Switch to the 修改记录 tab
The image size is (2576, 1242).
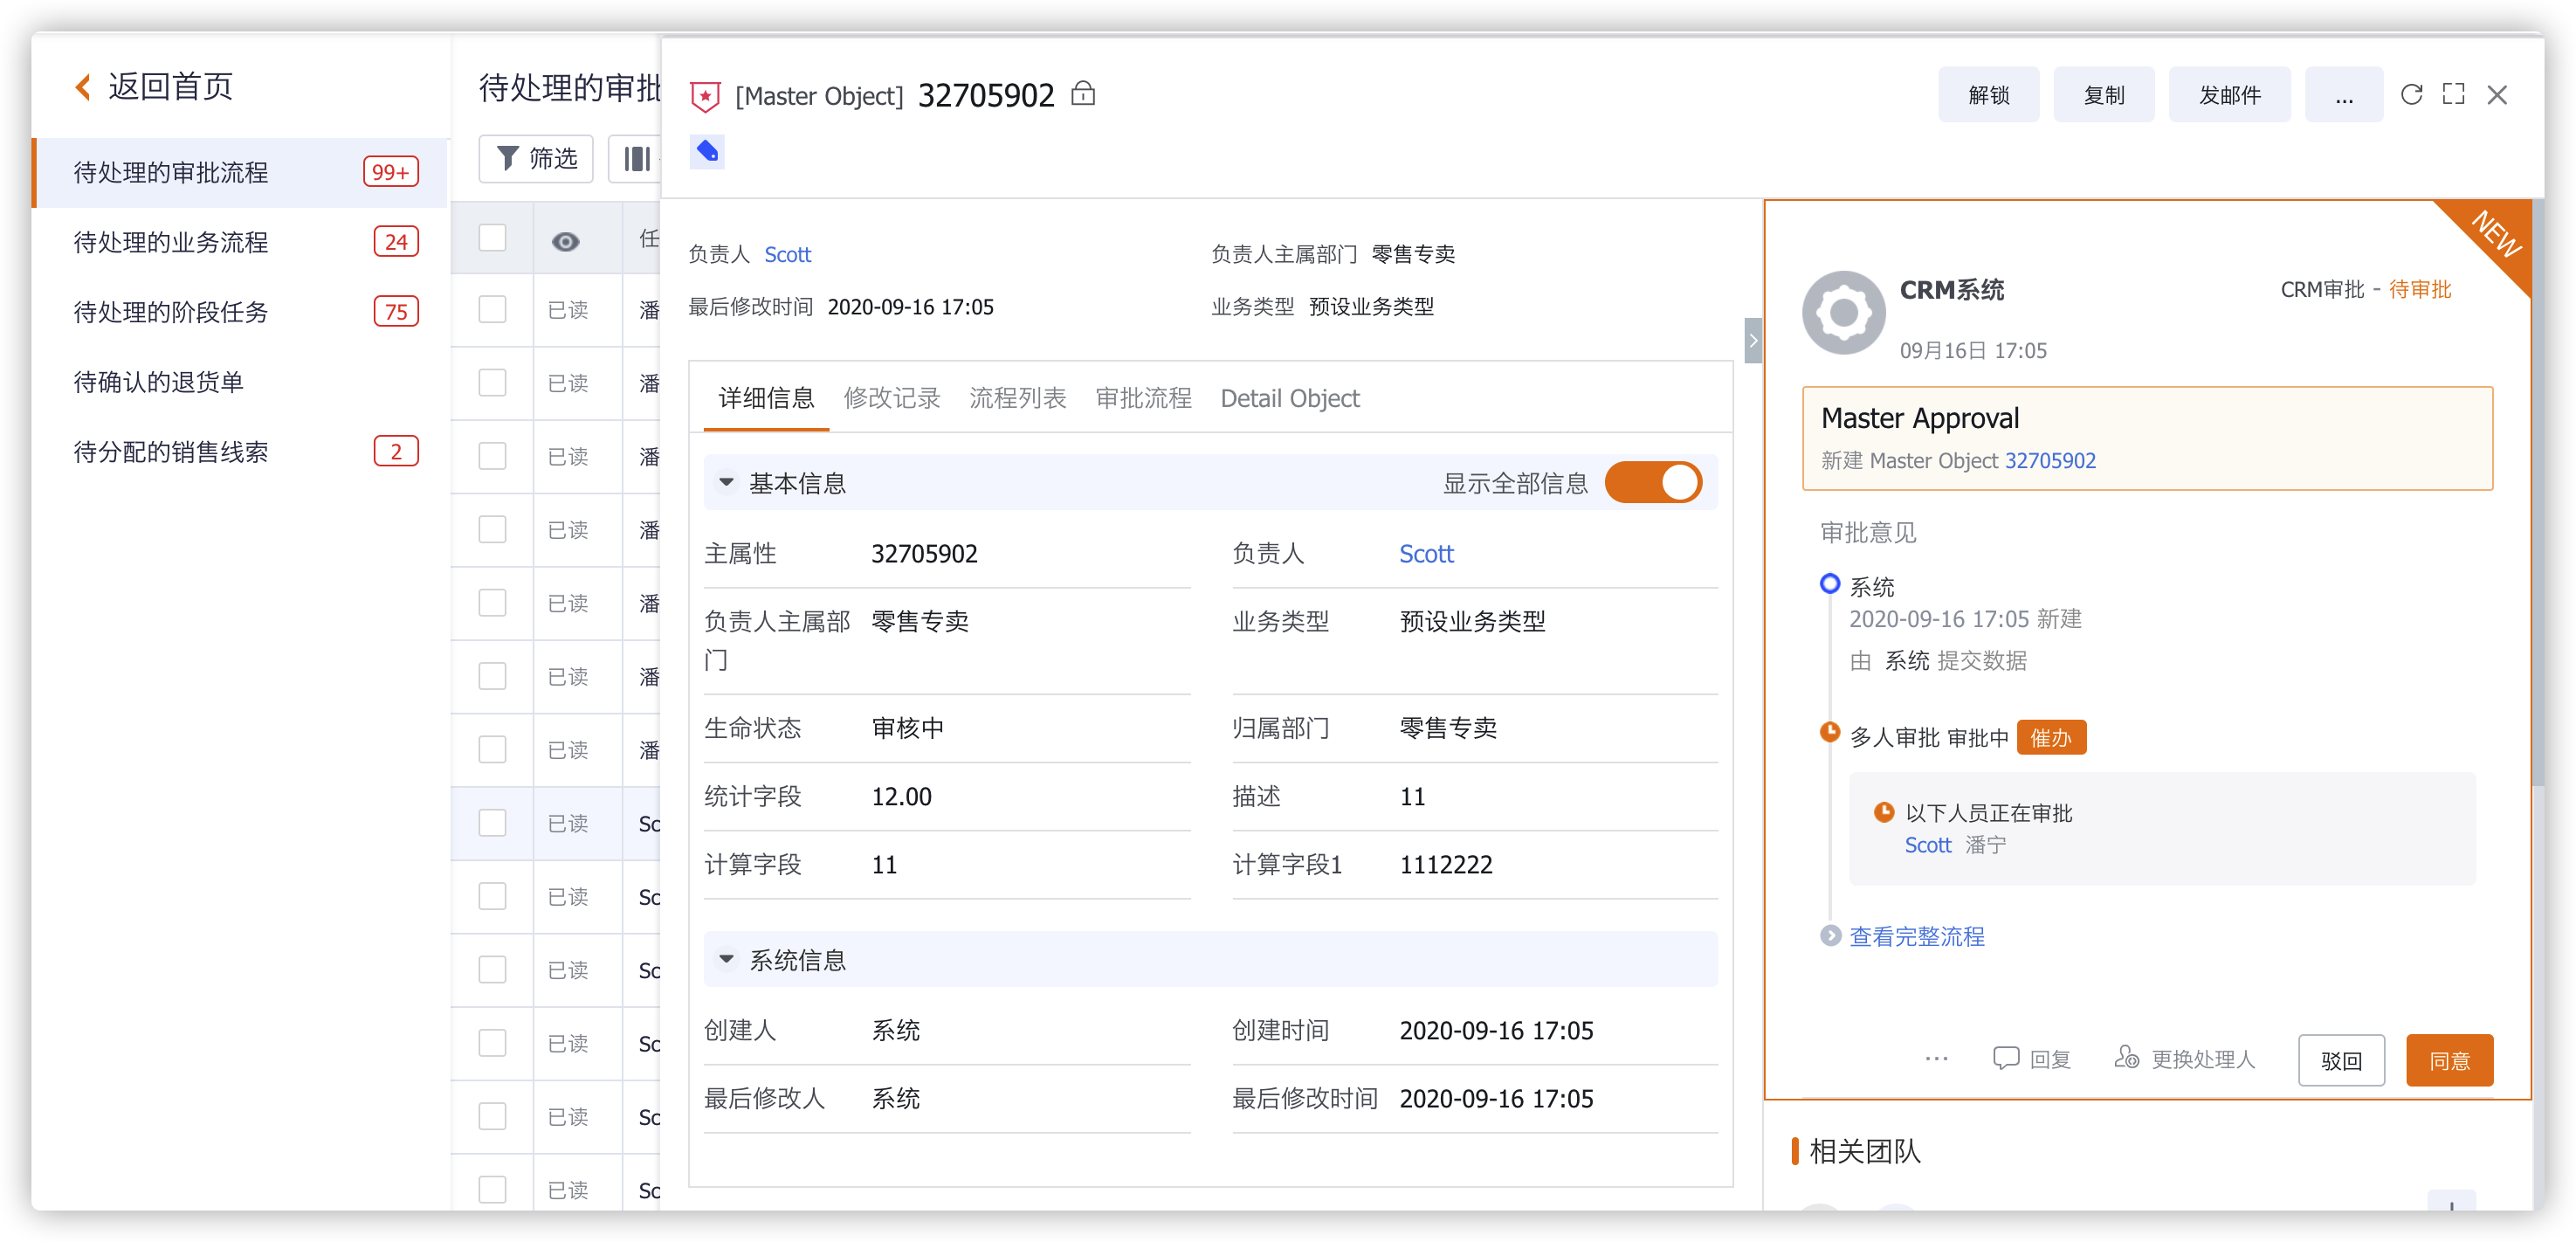pos(892,399)
